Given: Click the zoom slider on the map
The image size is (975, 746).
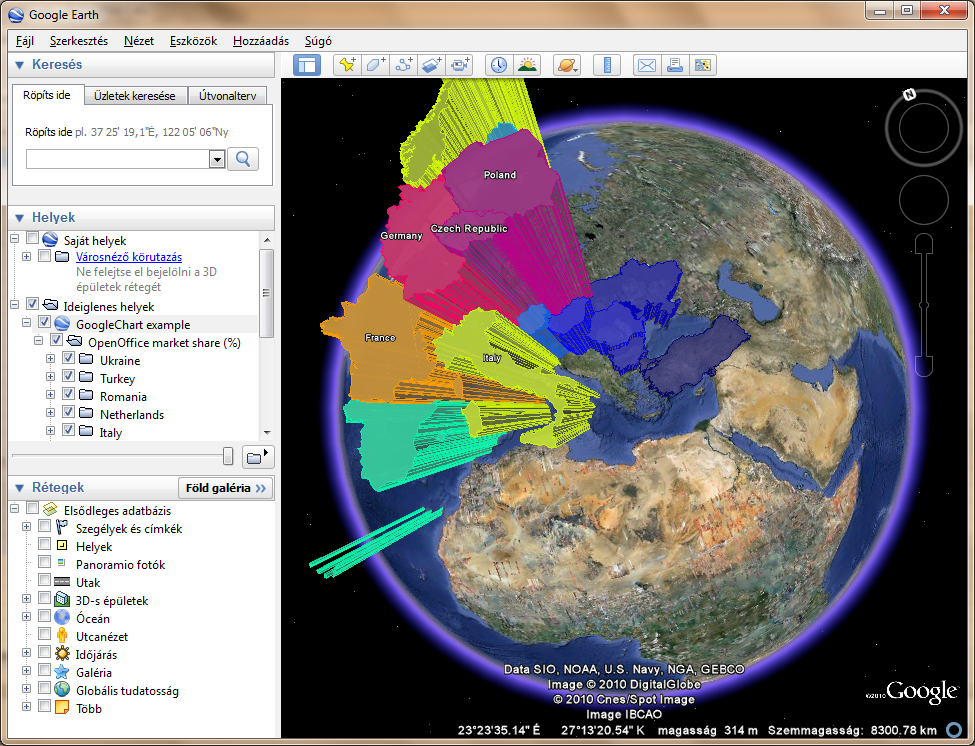Looking at the screenshot, I should 924,305.
